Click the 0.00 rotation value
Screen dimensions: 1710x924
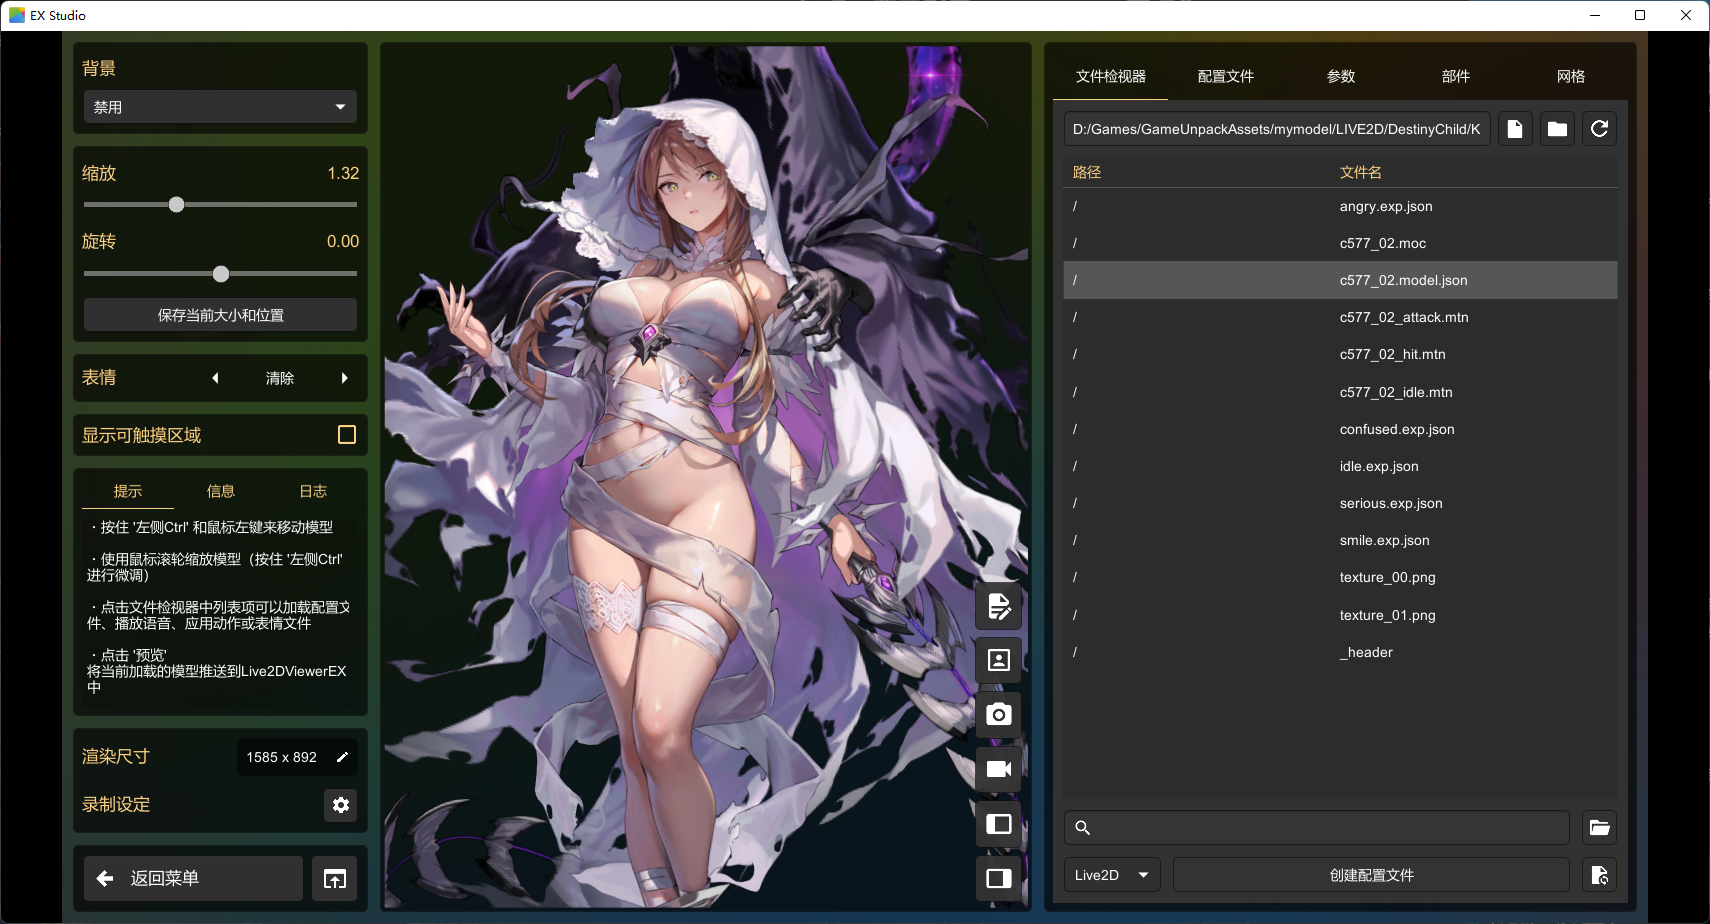pyautogui.click(x=343, y=241)
